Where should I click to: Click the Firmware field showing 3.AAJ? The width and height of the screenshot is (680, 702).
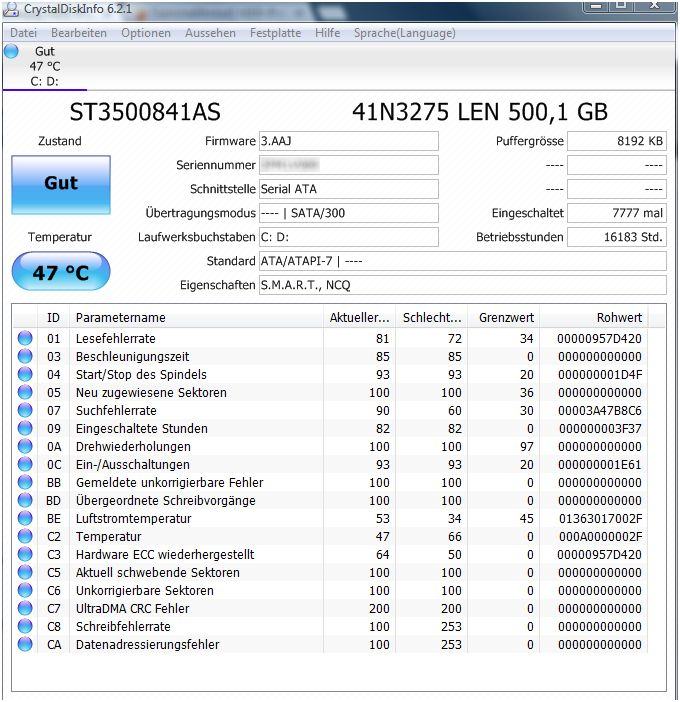coord(349,141)
